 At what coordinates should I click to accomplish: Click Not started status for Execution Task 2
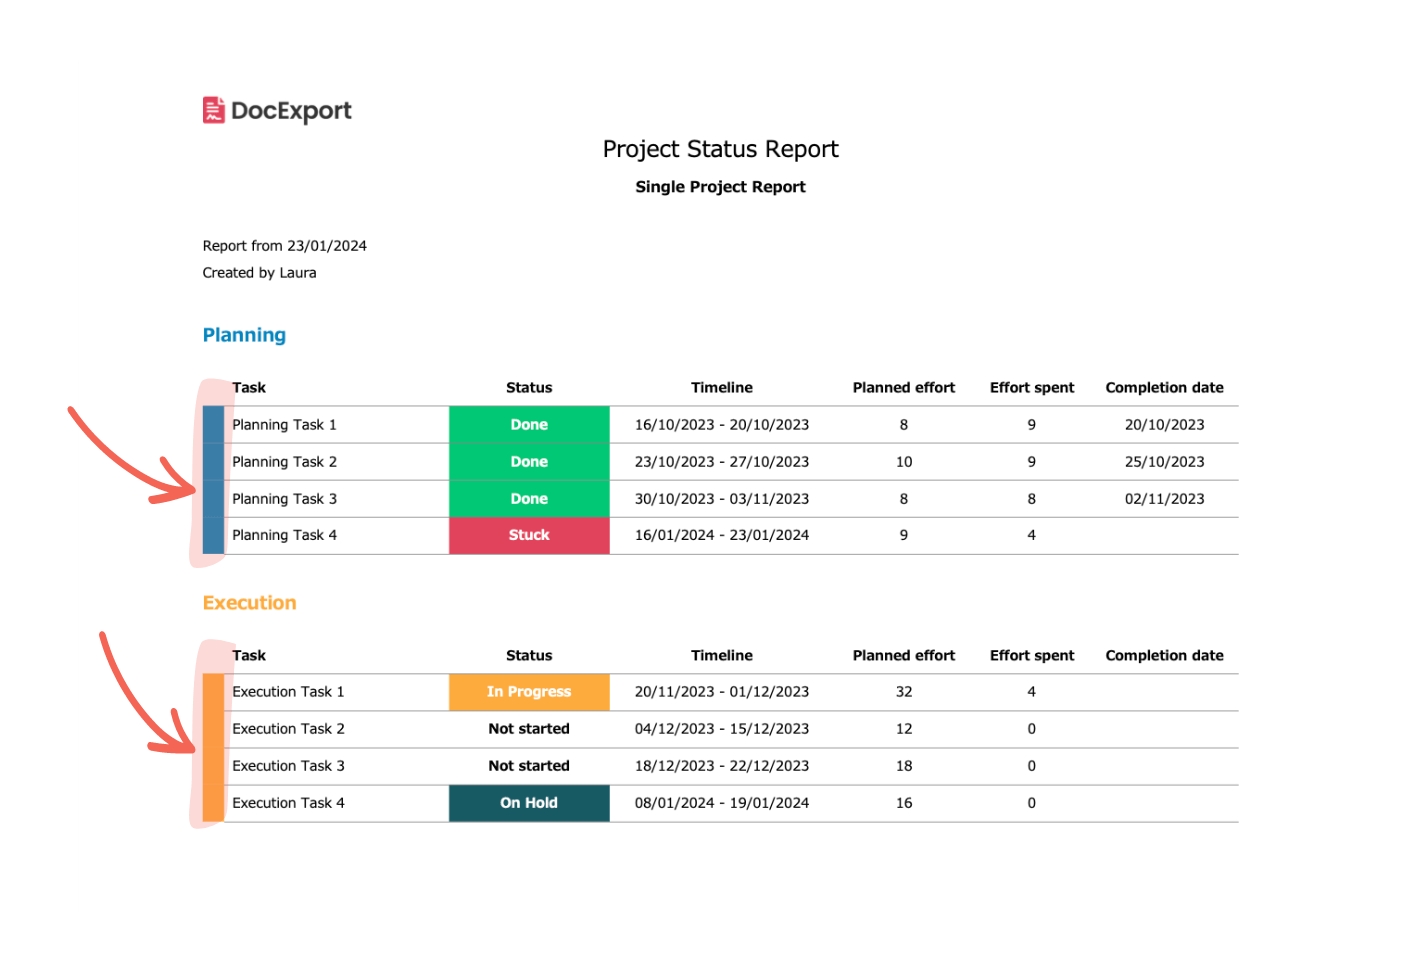pos(529,729)
